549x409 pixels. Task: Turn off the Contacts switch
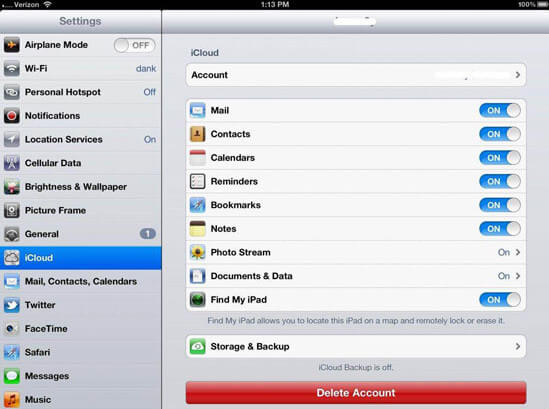tap(500, 134)
